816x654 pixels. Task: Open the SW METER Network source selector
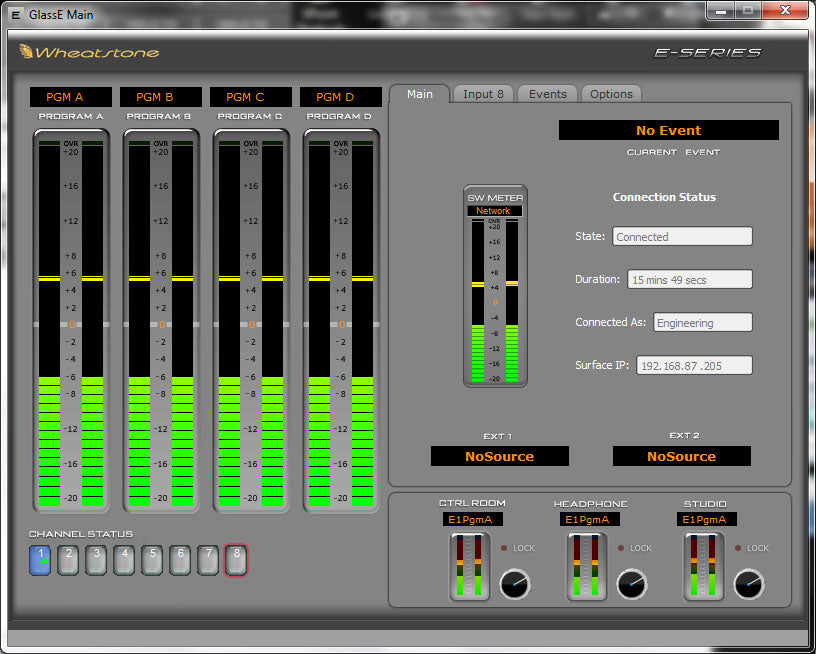pyautogui.click(x=494, y=211)
